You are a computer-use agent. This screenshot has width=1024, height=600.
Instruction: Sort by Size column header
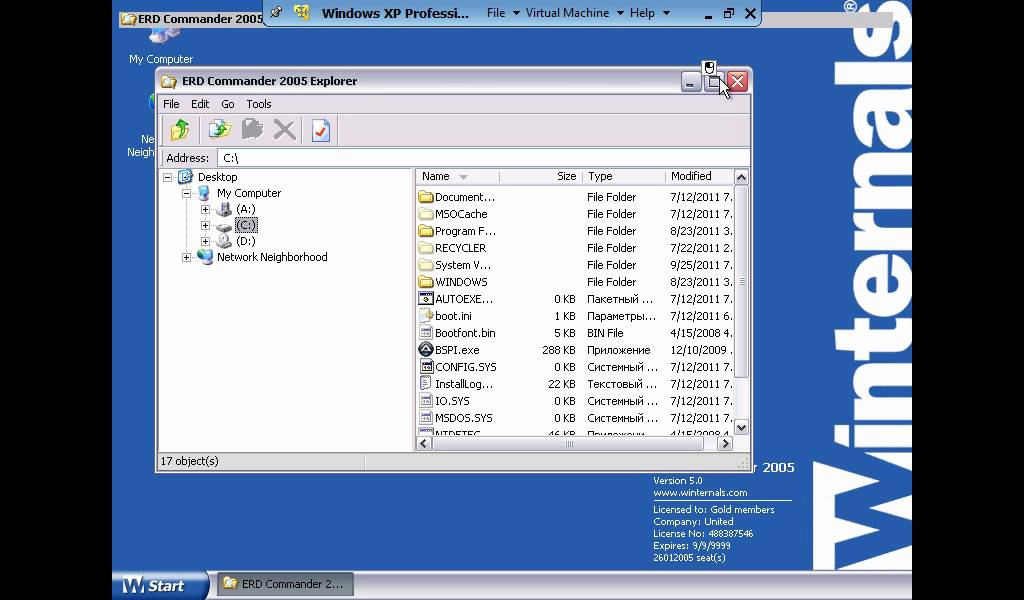541,176
